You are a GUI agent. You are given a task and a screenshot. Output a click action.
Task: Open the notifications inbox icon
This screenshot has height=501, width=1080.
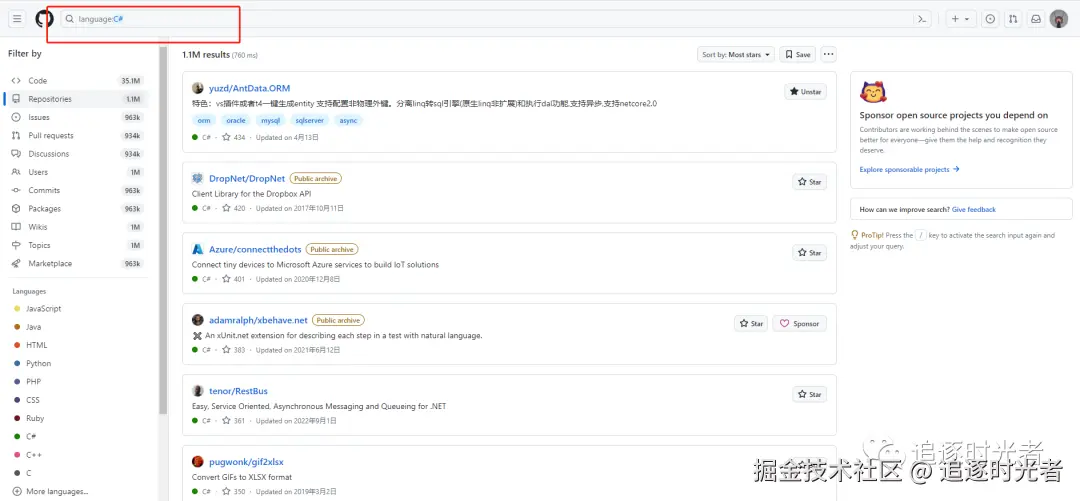(1035, 19)
